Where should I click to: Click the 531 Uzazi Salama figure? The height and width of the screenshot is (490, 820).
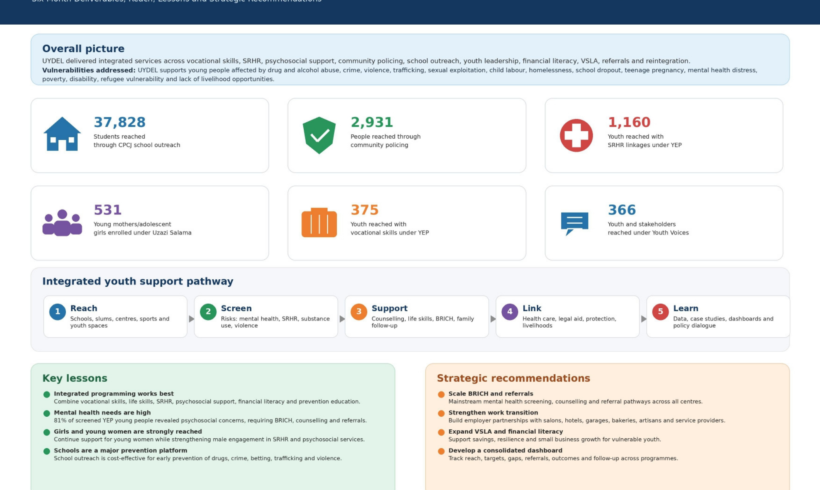coord(107,210)
